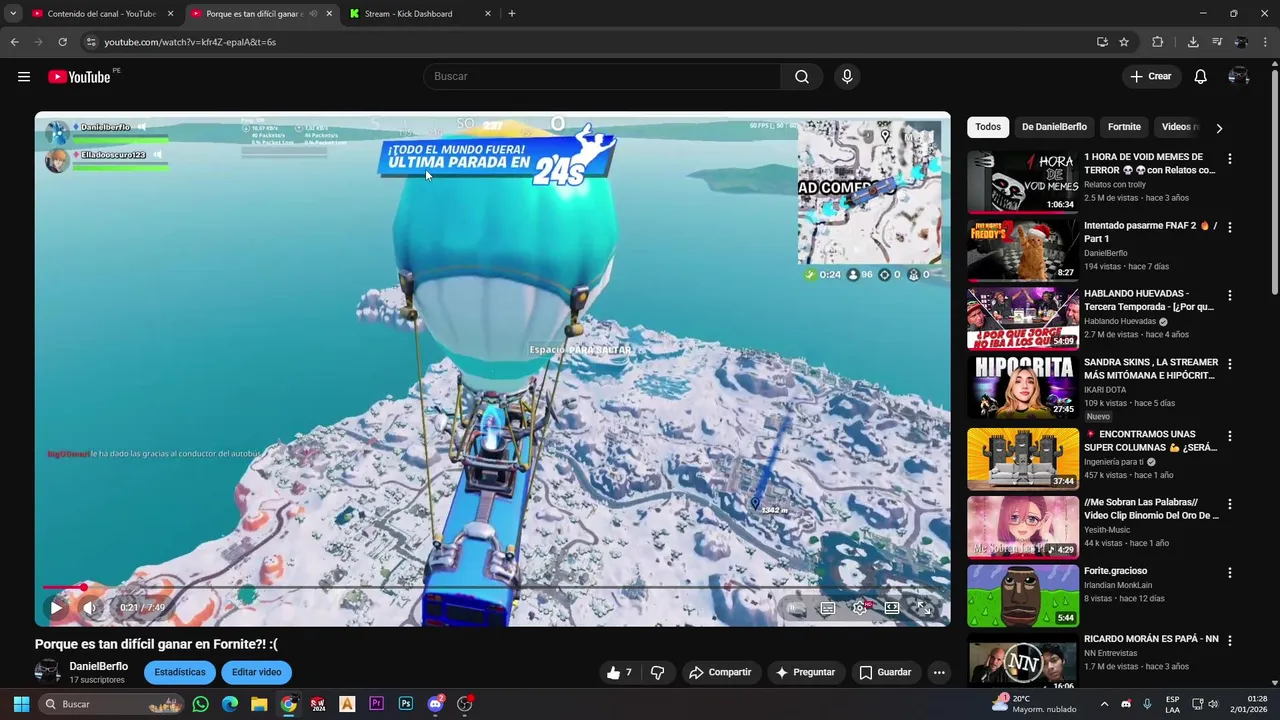The height and width of the screenshot is (720, 1280).
Task: Open Discord from the taskbar
Action: coord(435,704)
